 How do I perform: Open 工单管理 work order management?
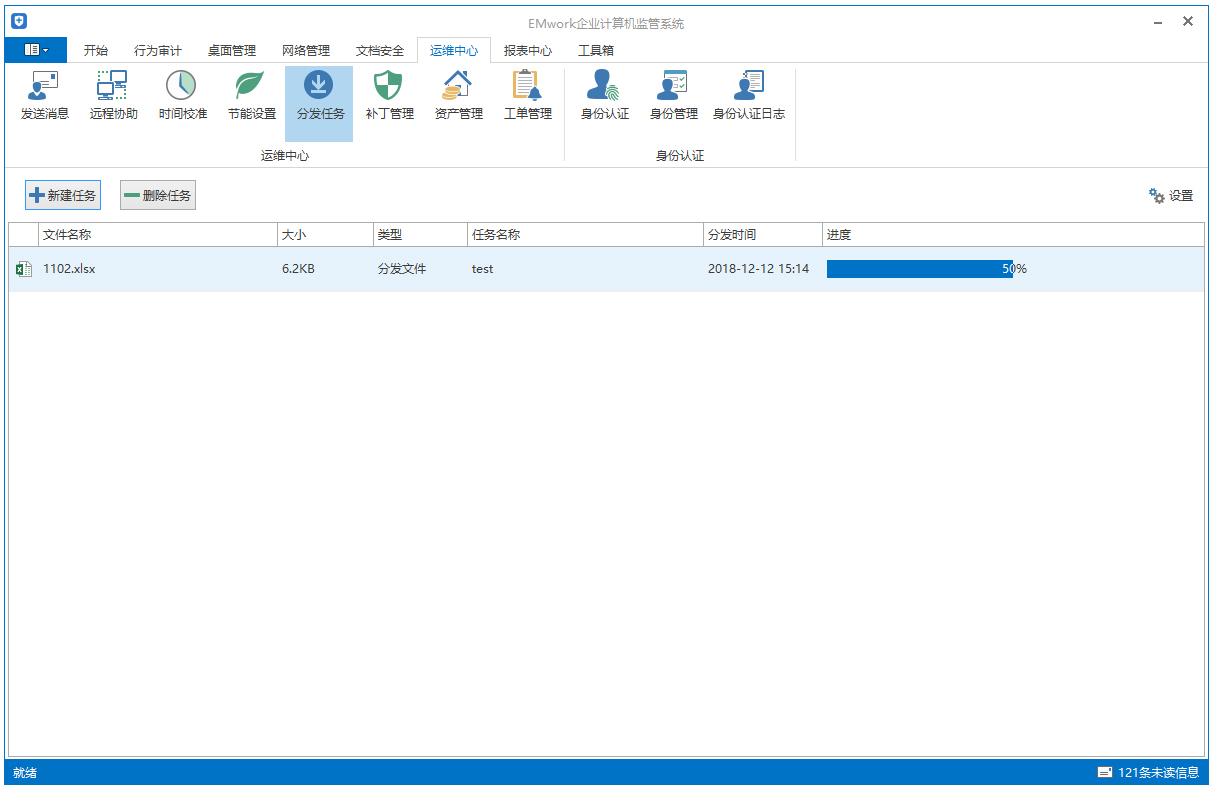pyautogui.click(x=527, y=96)
